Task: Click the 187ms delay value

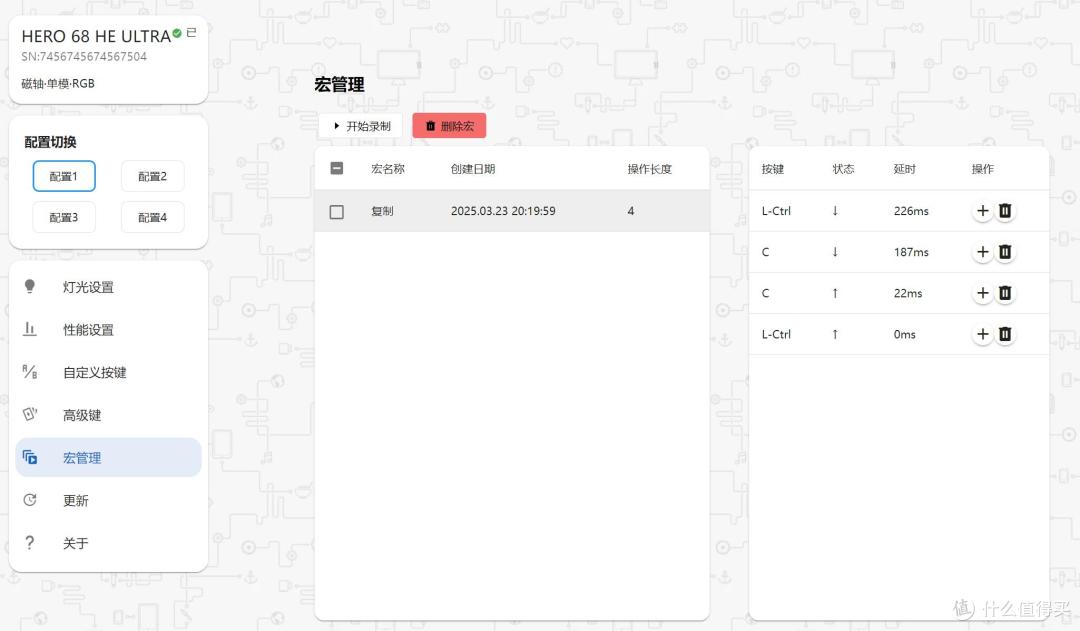Action: pyautogui.click(x=911, y=252)
